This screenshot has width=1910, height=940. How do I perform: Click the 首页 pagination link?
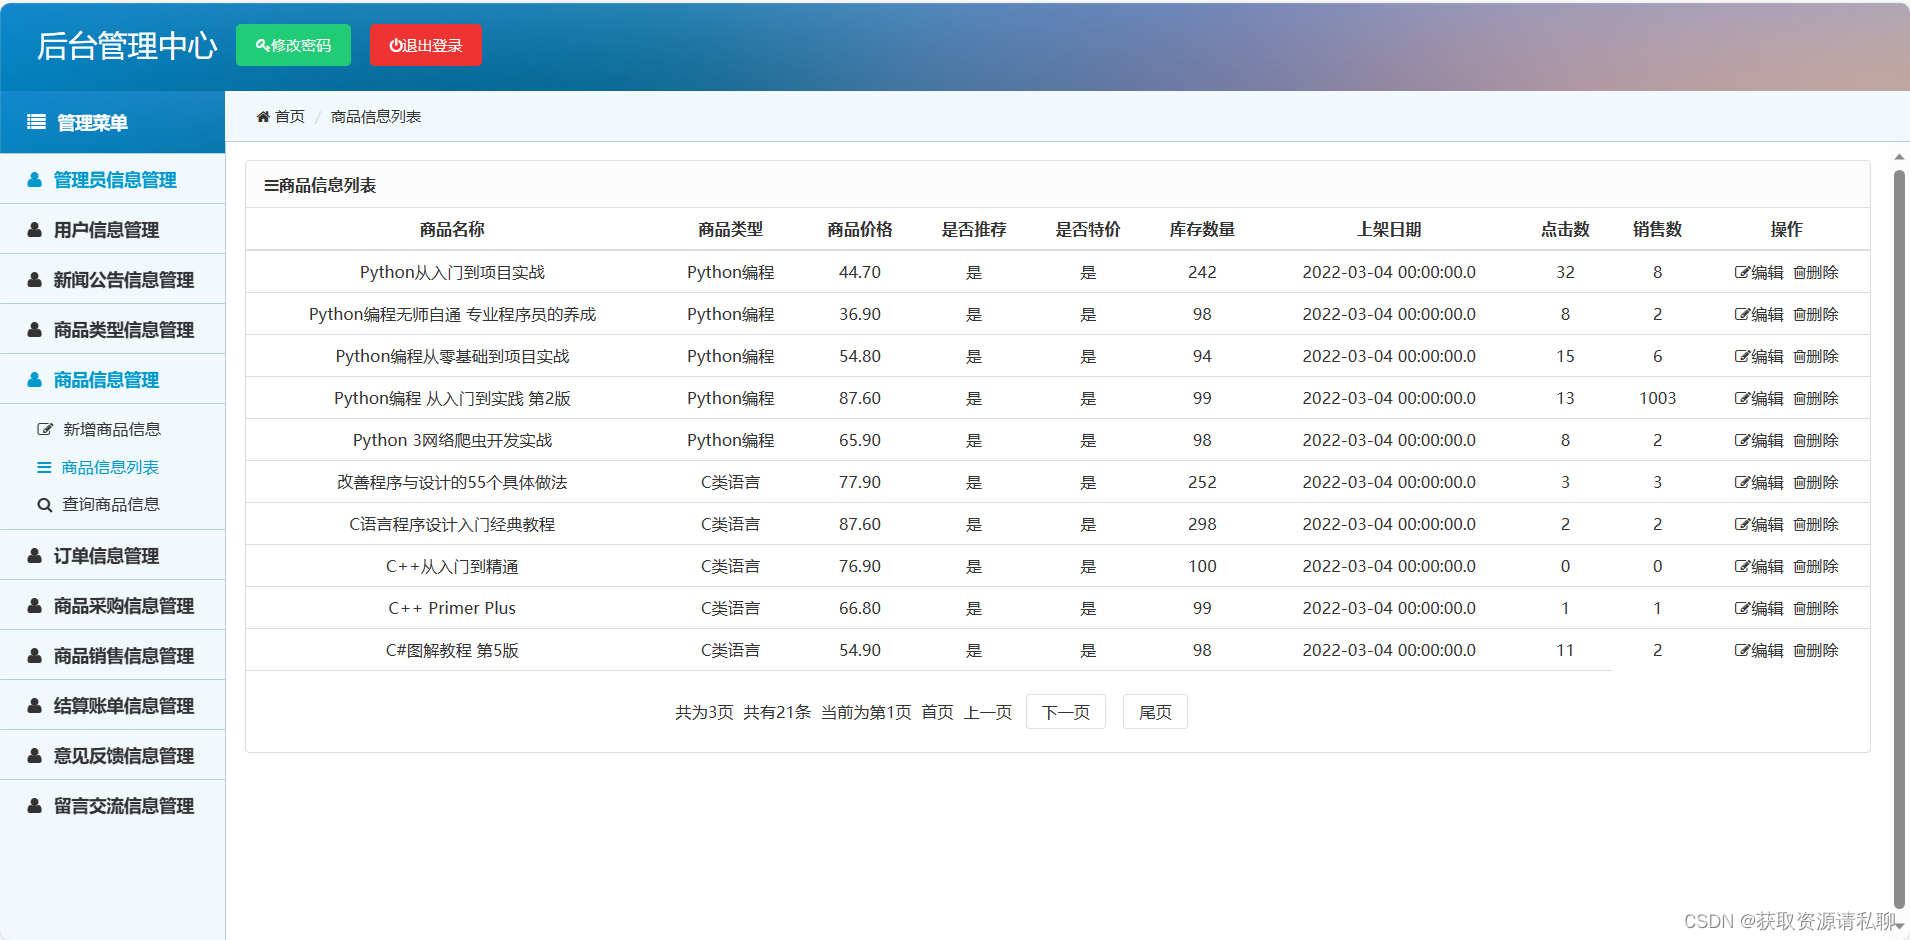pos(937,712)
